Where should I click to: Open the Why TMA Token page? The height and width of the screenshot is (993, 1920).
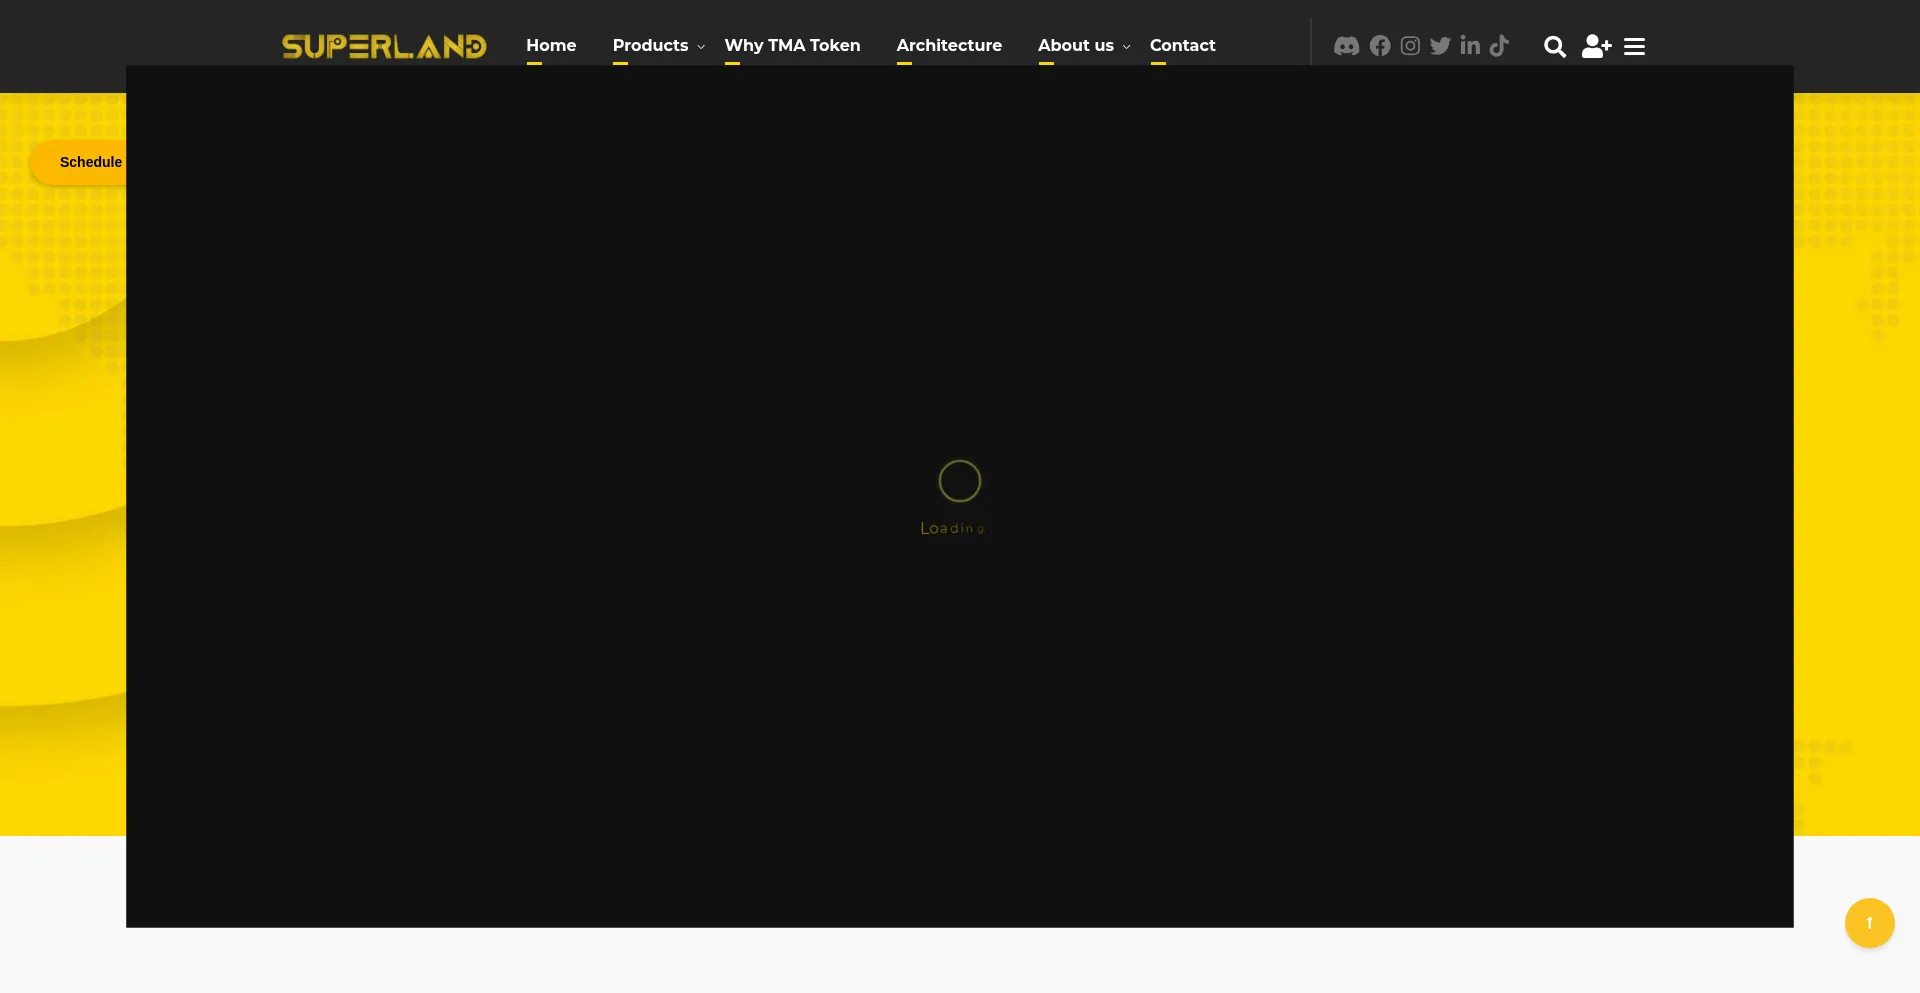coord(792,45)
